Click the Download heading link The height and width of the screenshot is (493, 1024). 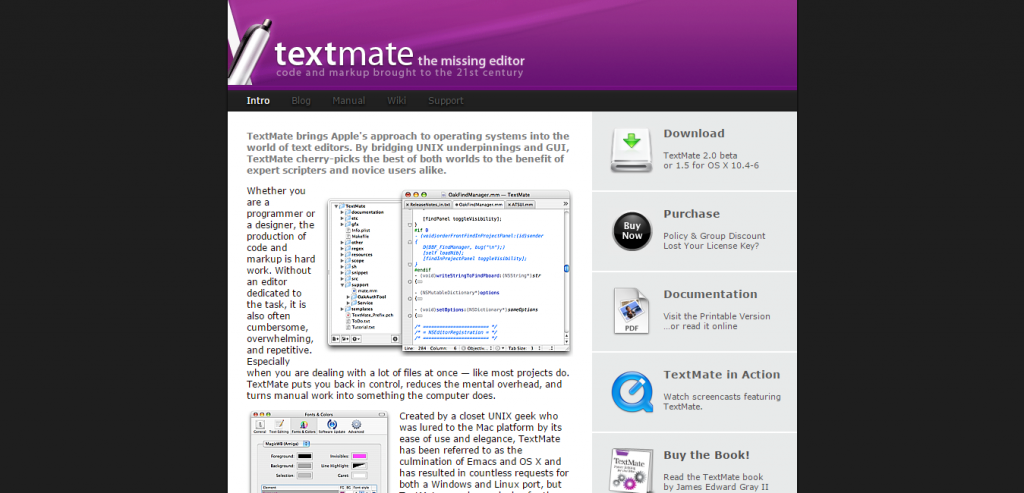[694, 133]
